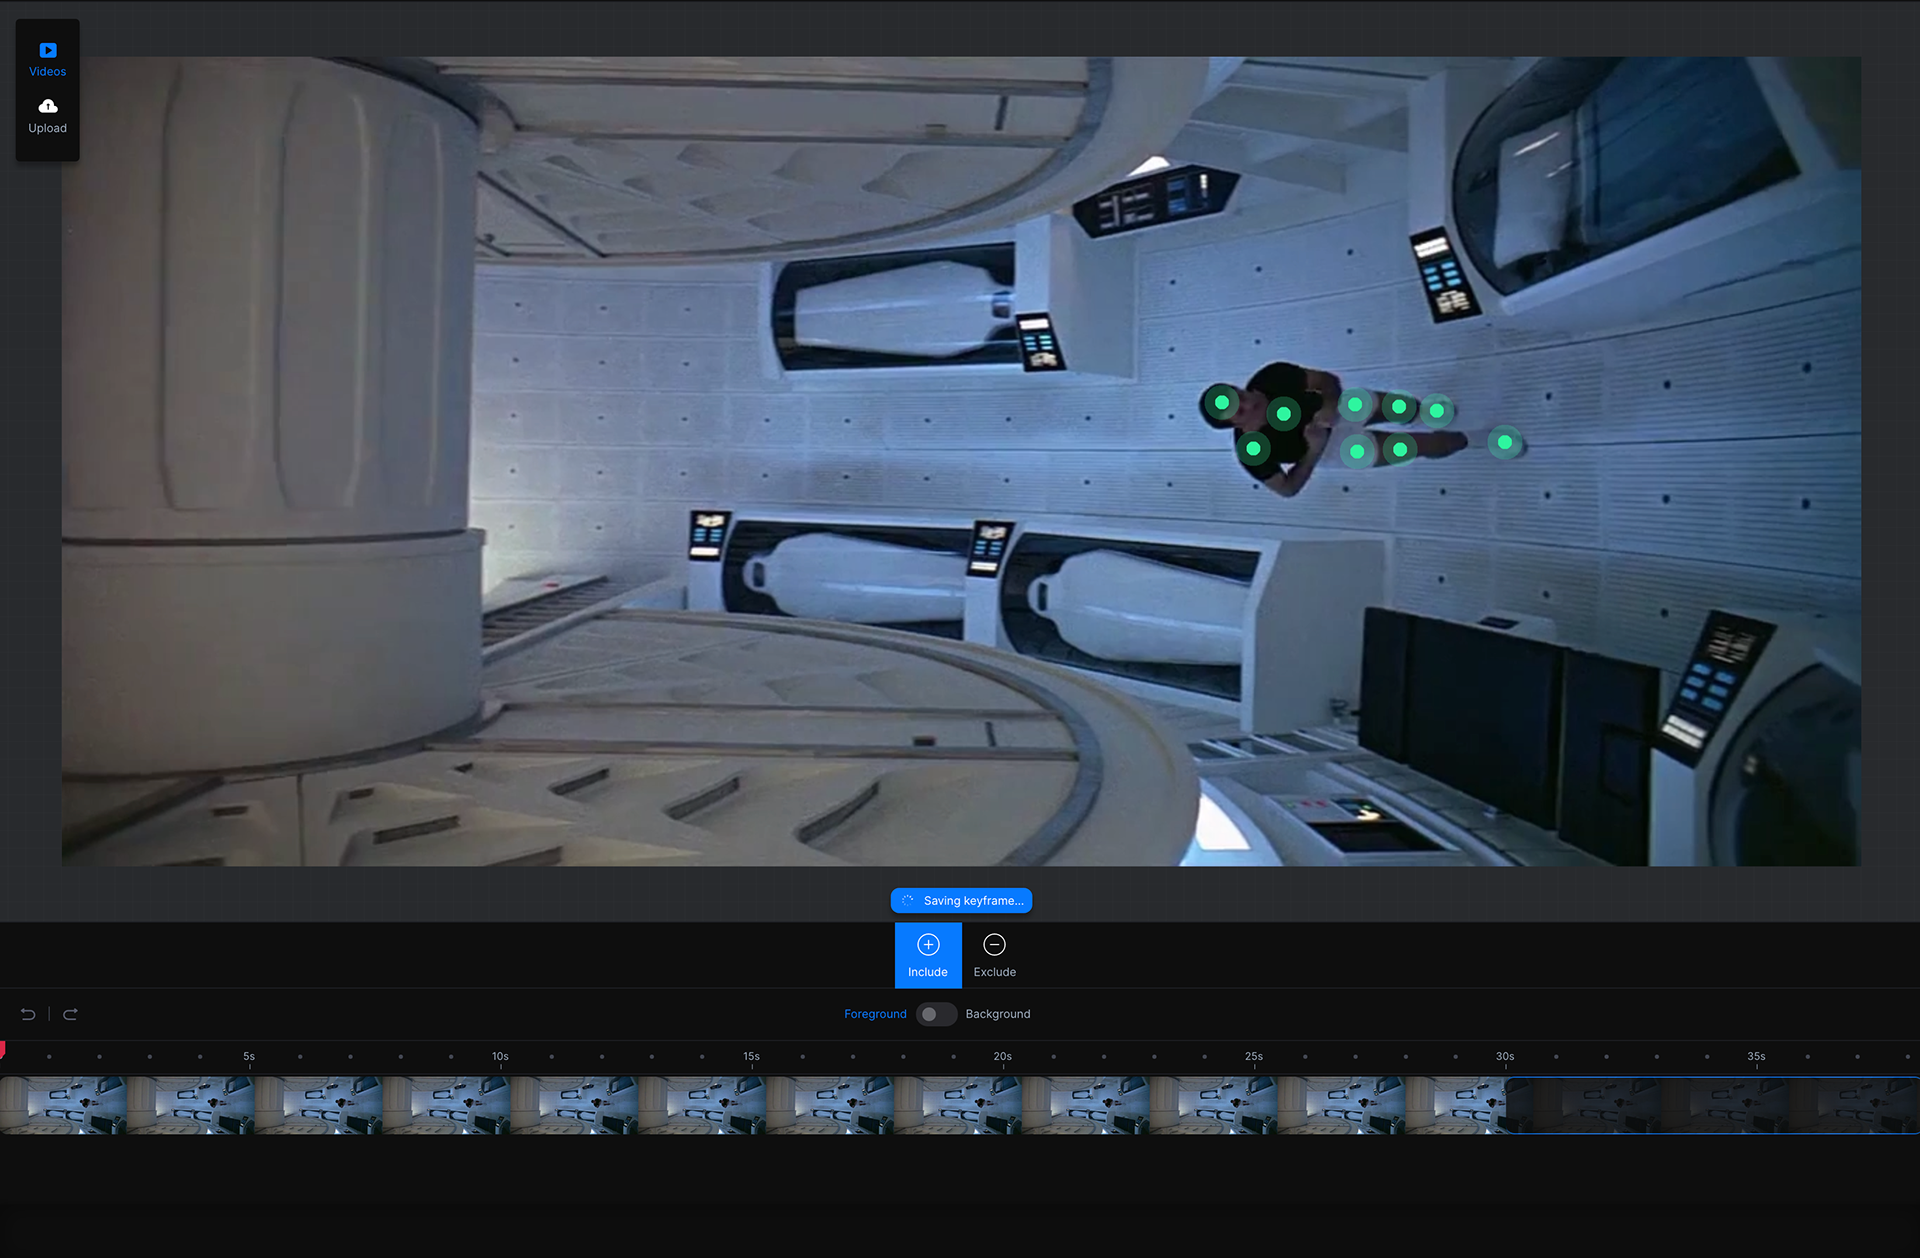Select the Exclude minus tool
The image size is (1920, 1258).
[x=994, y=955]
